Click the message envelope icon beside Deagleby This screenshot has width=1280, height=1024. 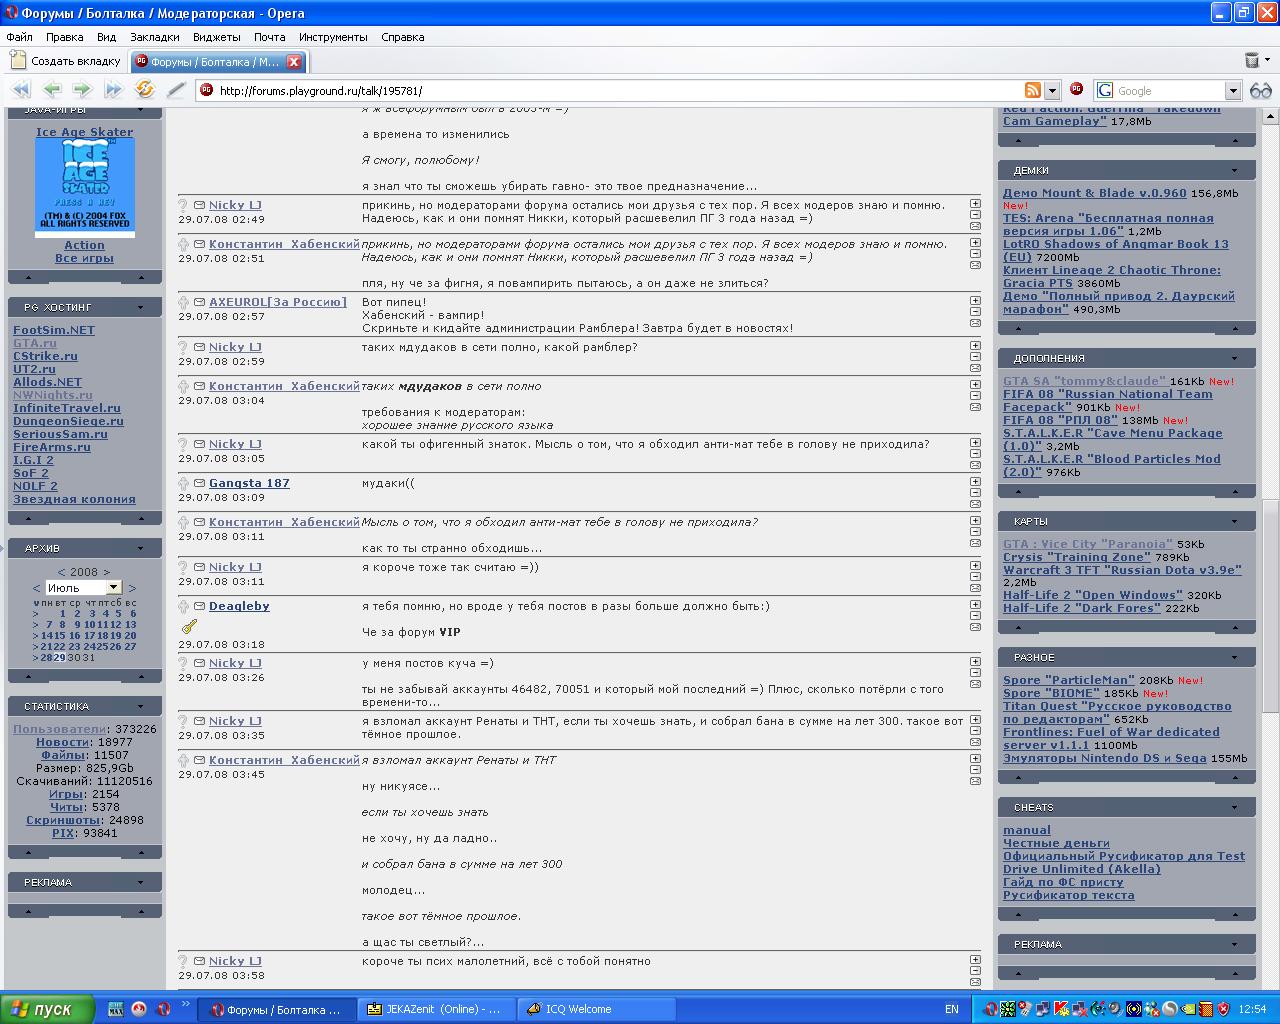pyautogui.click(x=199, y=607)
